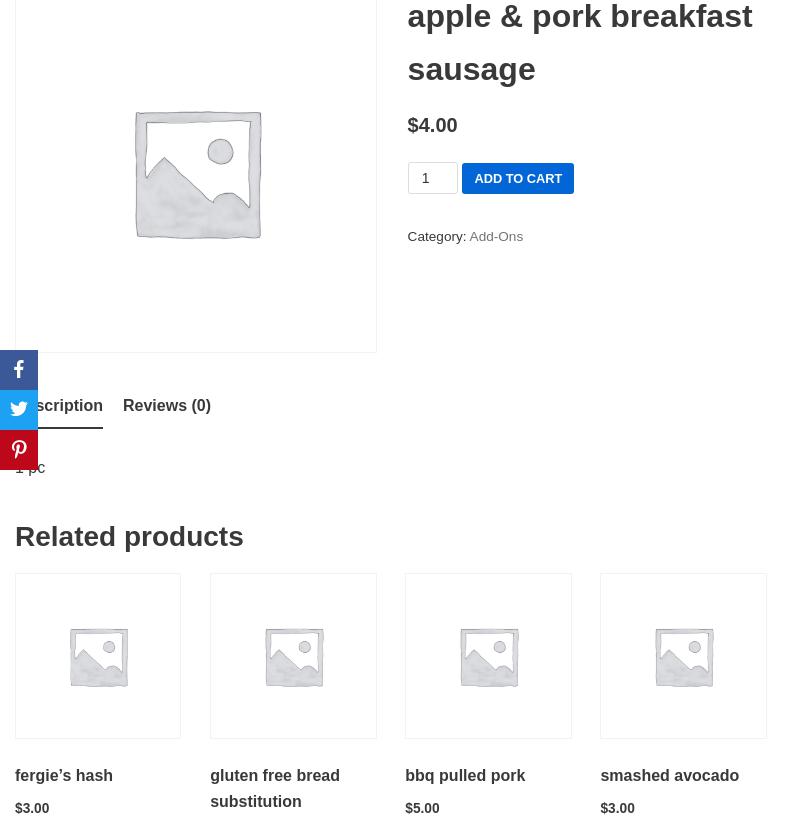Open the gluten free bread substitution image
The height and width of the screenshot is (820, 785).
click(x=293, y=656)
